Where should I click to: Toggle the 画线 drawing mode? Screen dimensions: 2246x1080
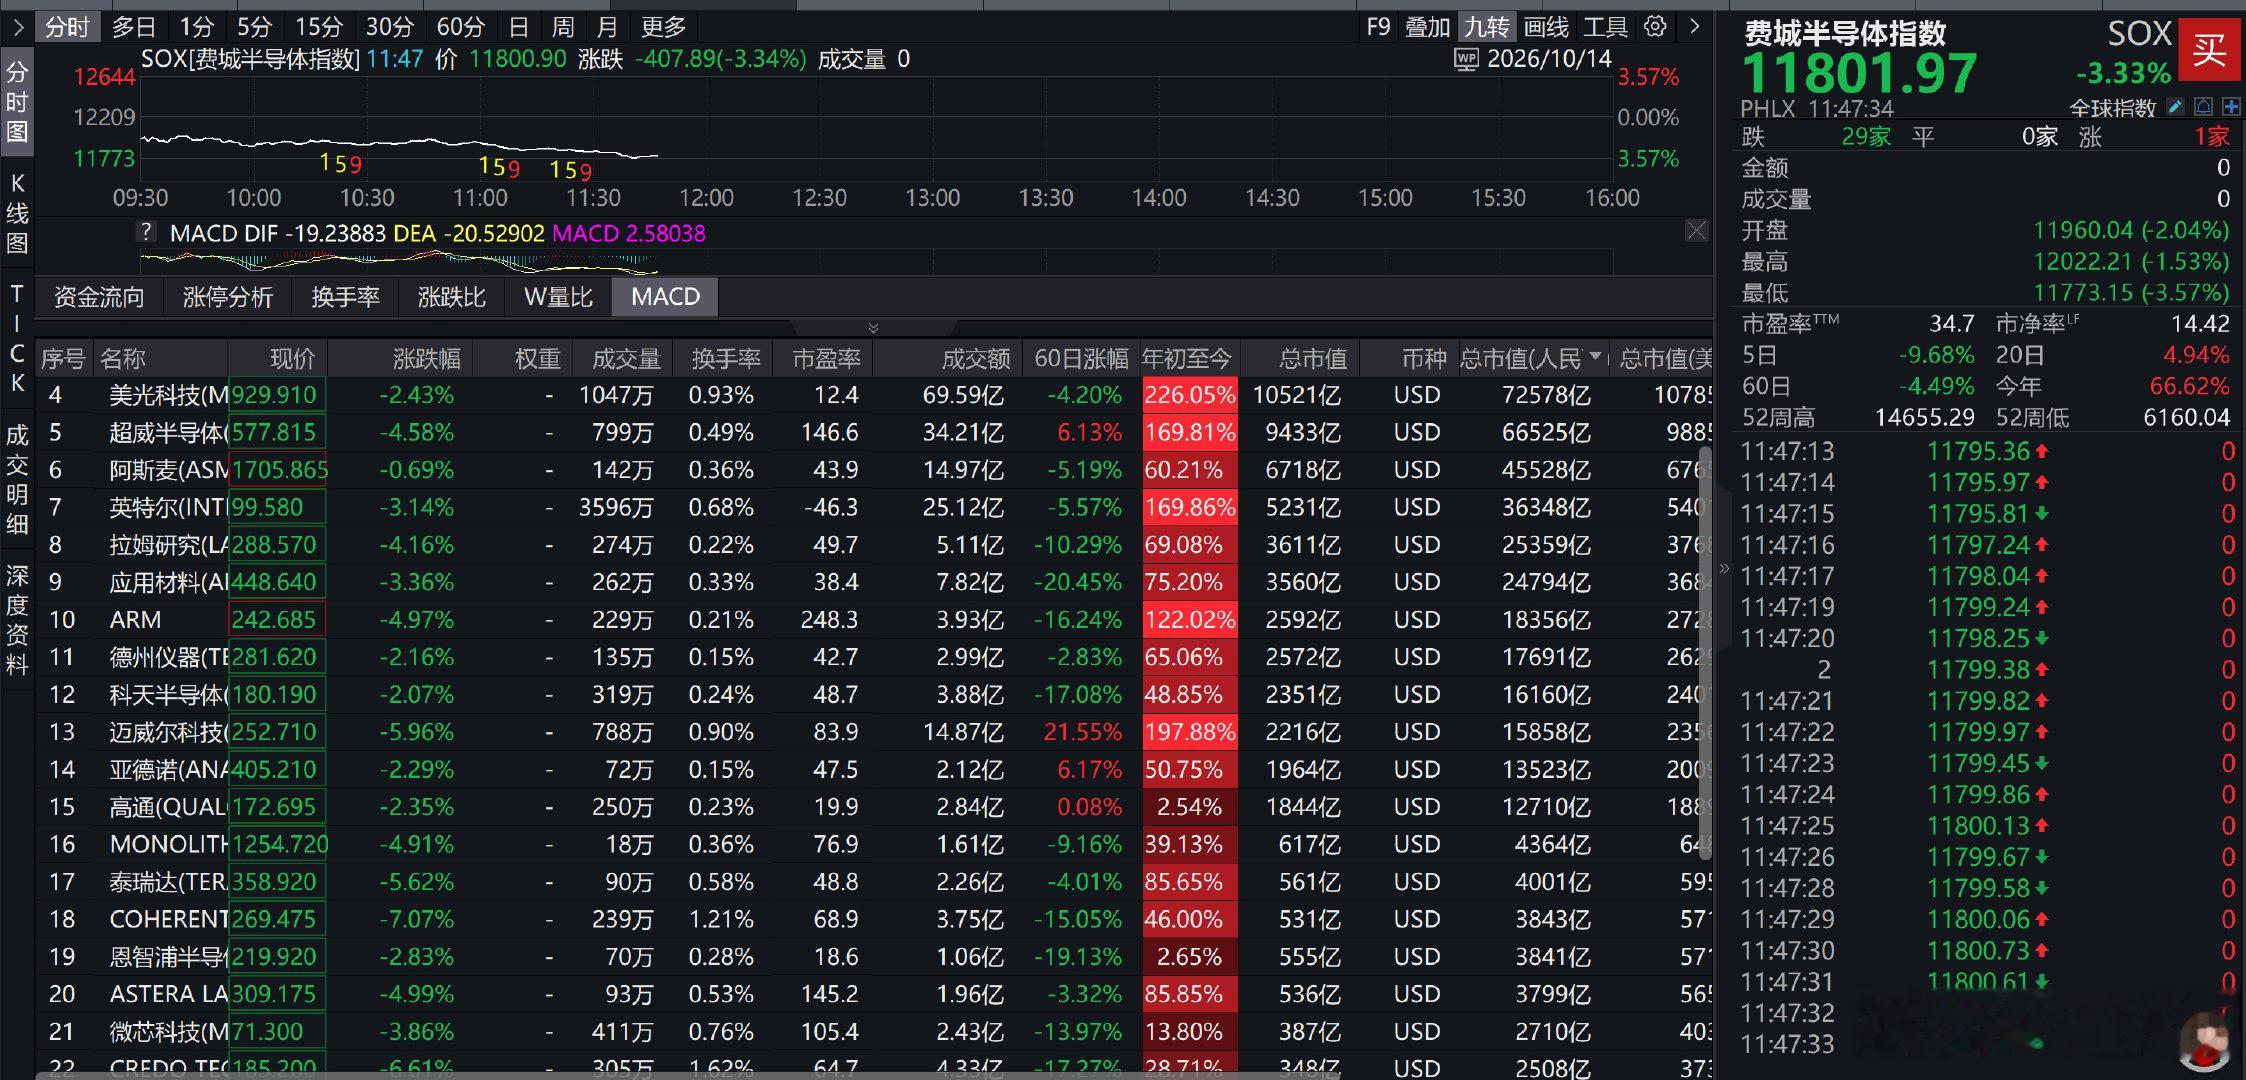[1547, 27]
